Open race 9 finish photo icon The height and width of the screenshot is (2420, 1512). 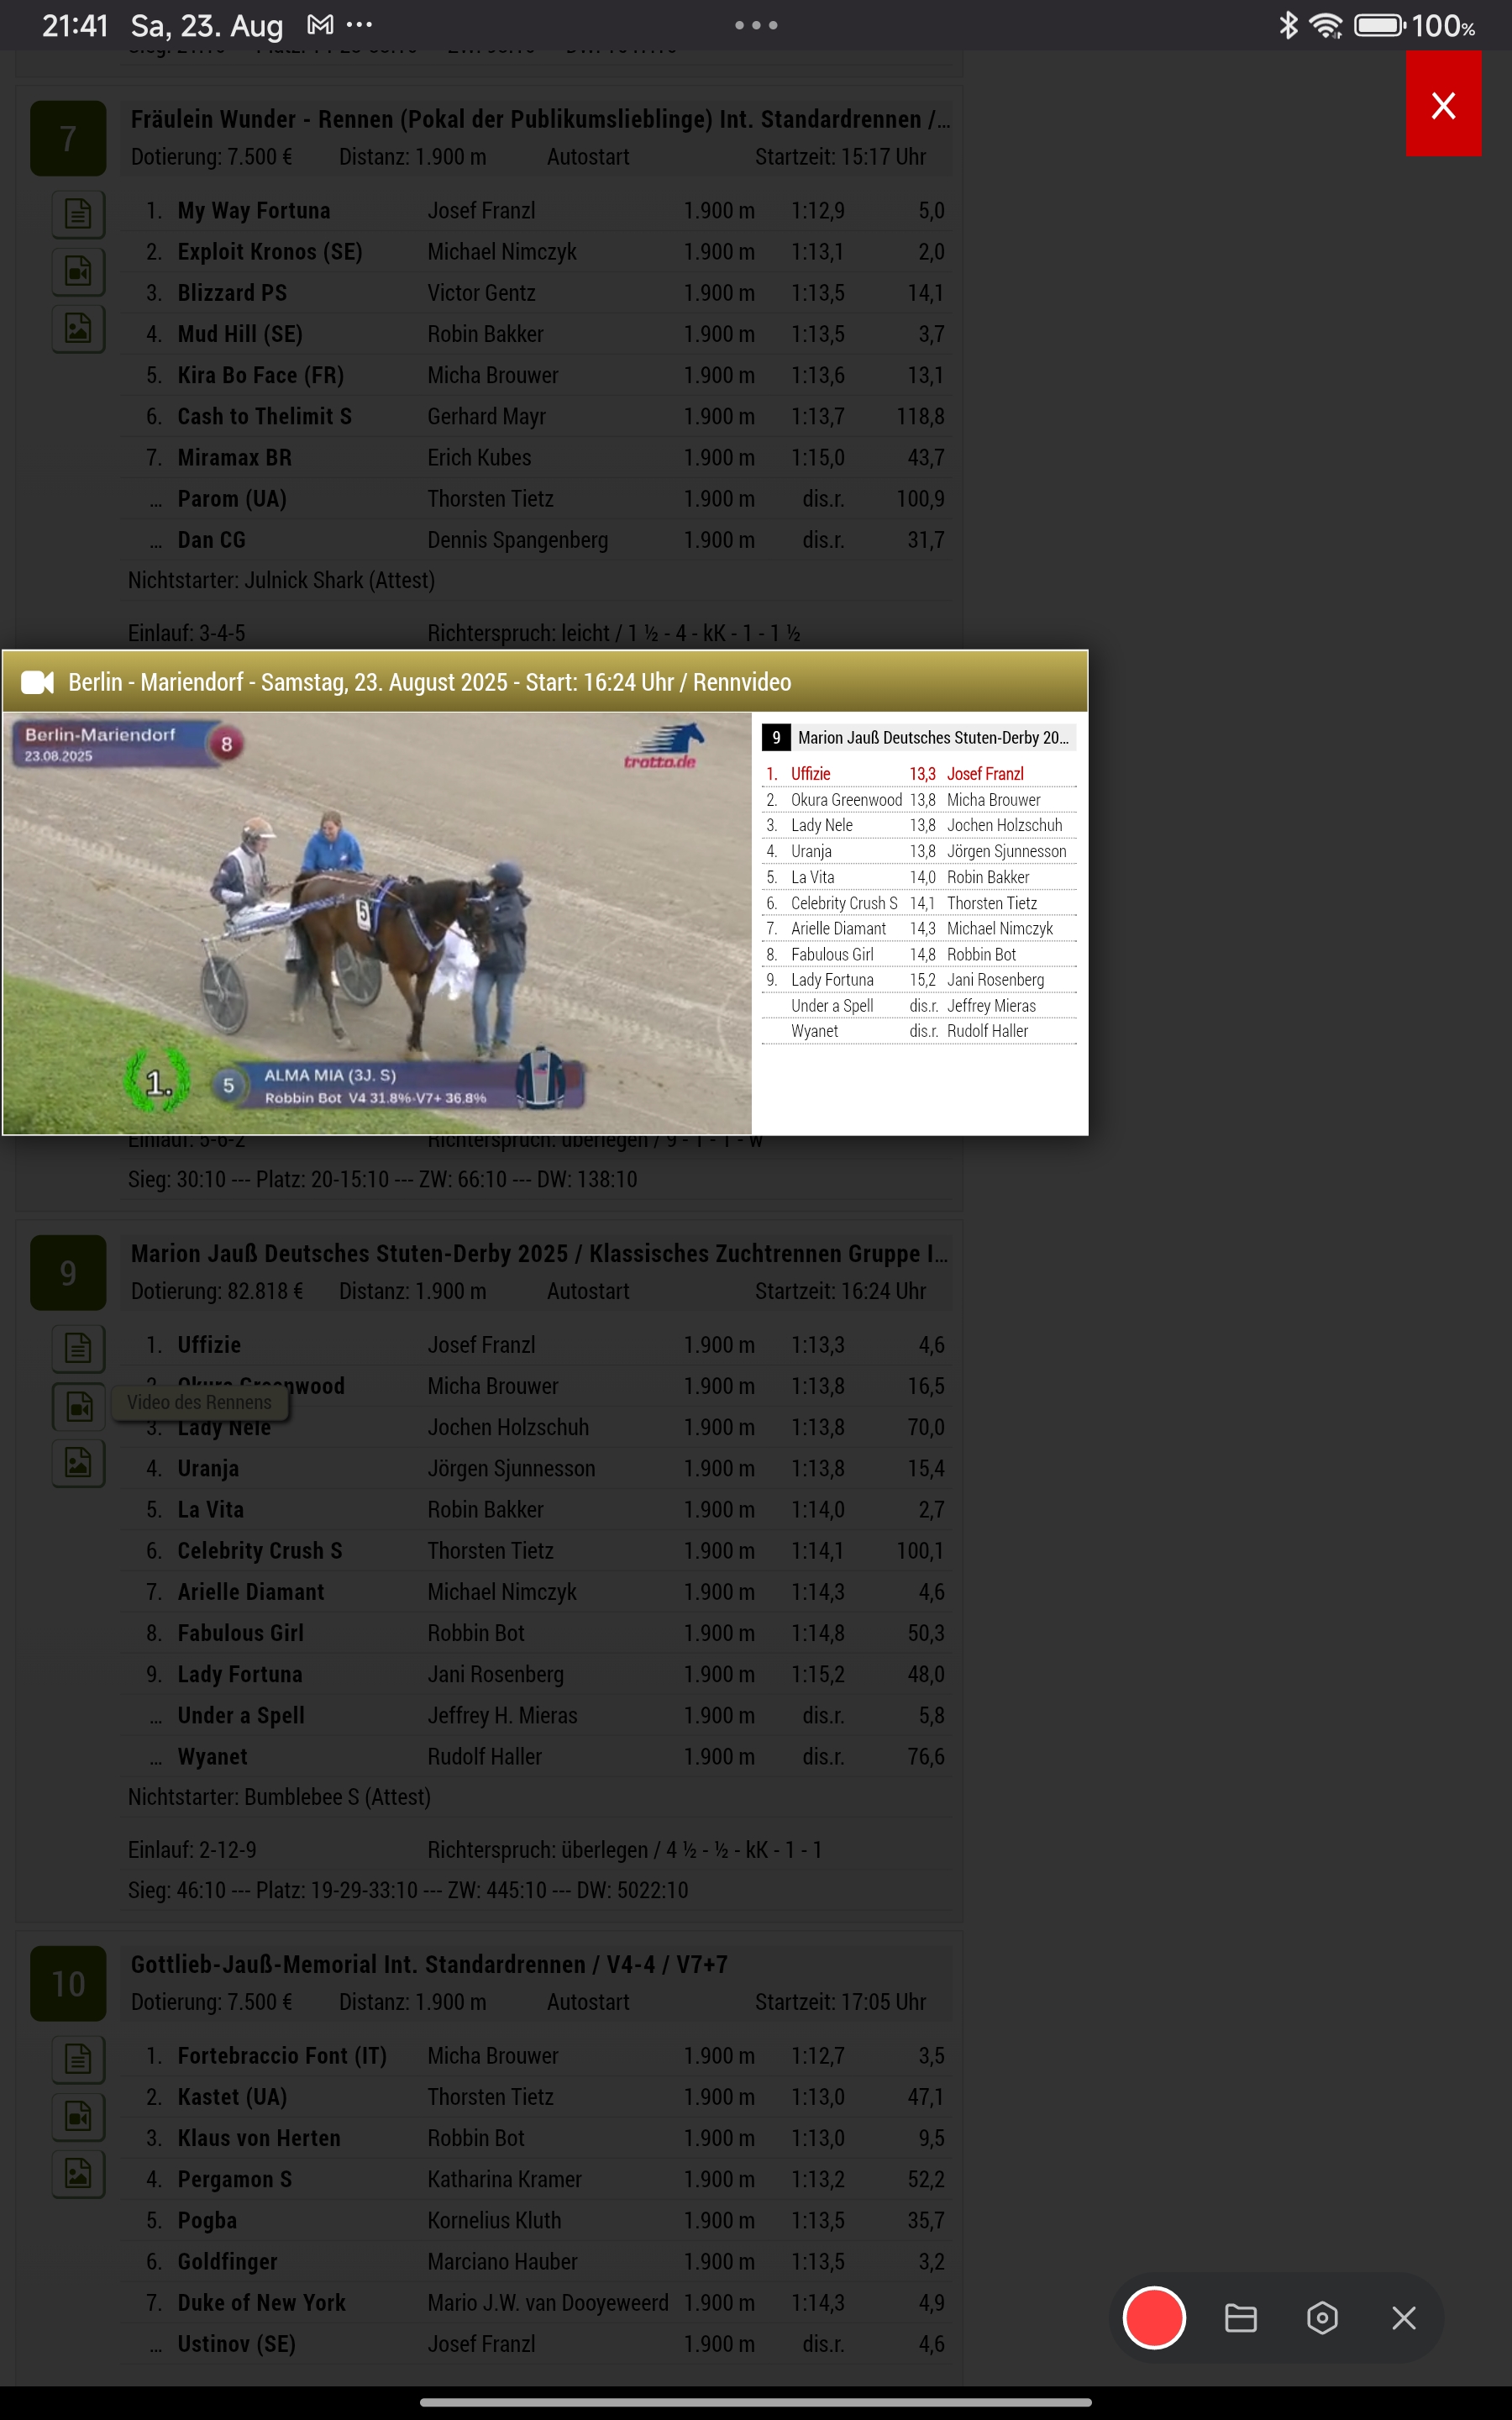click(x=78, y=1464)
